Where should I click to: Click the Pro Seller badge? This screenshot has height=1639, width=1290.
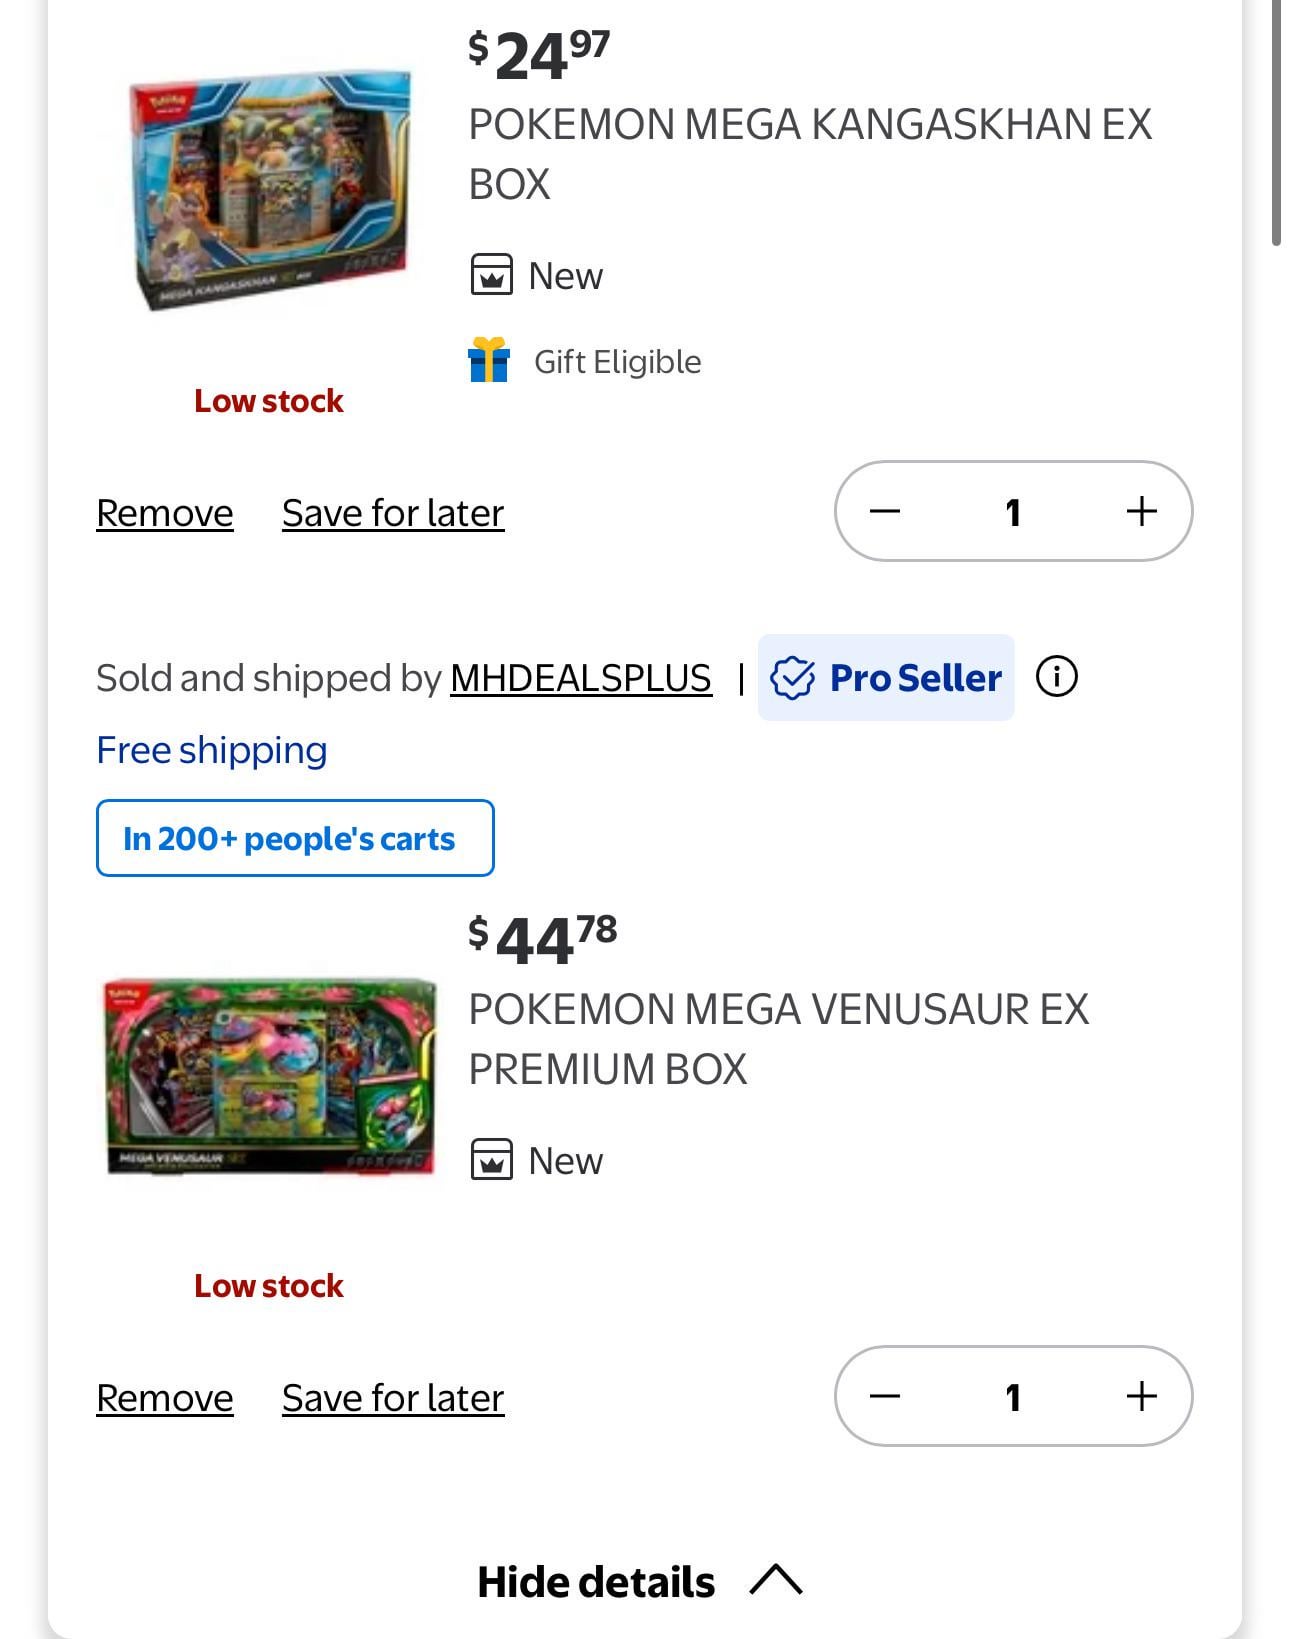(886, 677)
